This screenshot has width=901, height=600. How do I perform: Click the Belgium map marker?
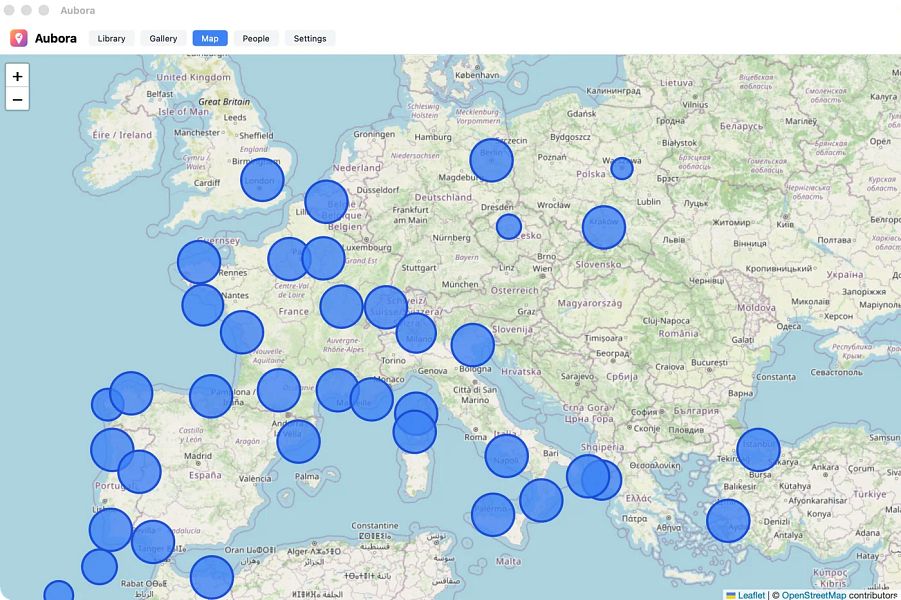(x=326, y=202)
